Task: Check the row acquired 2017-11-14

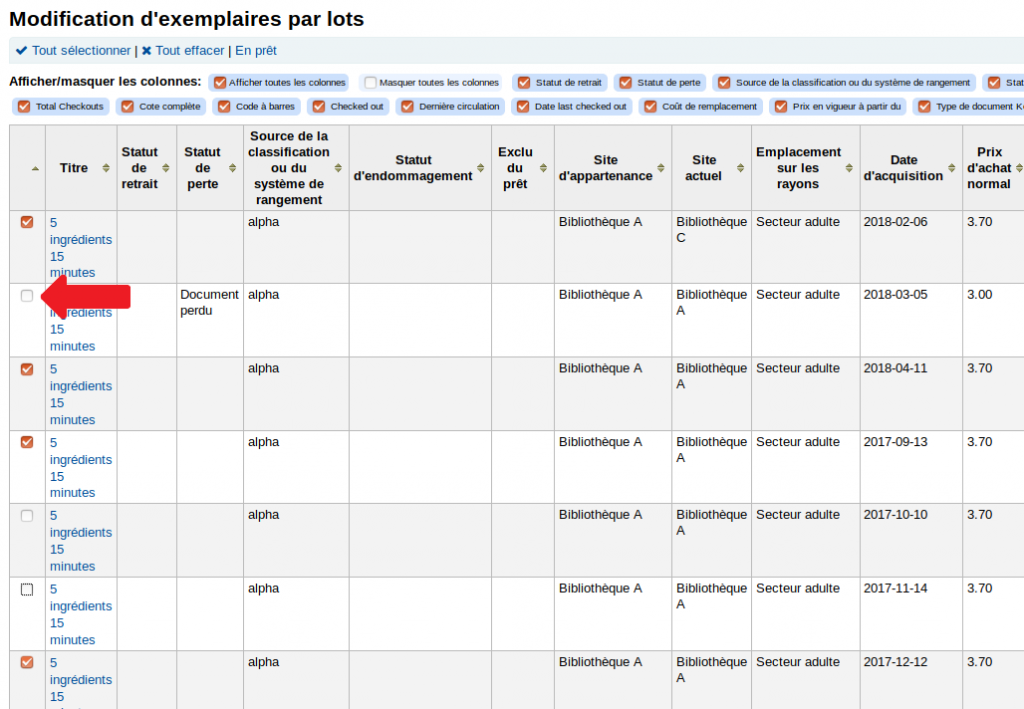Action: click(x=27, y=590)
